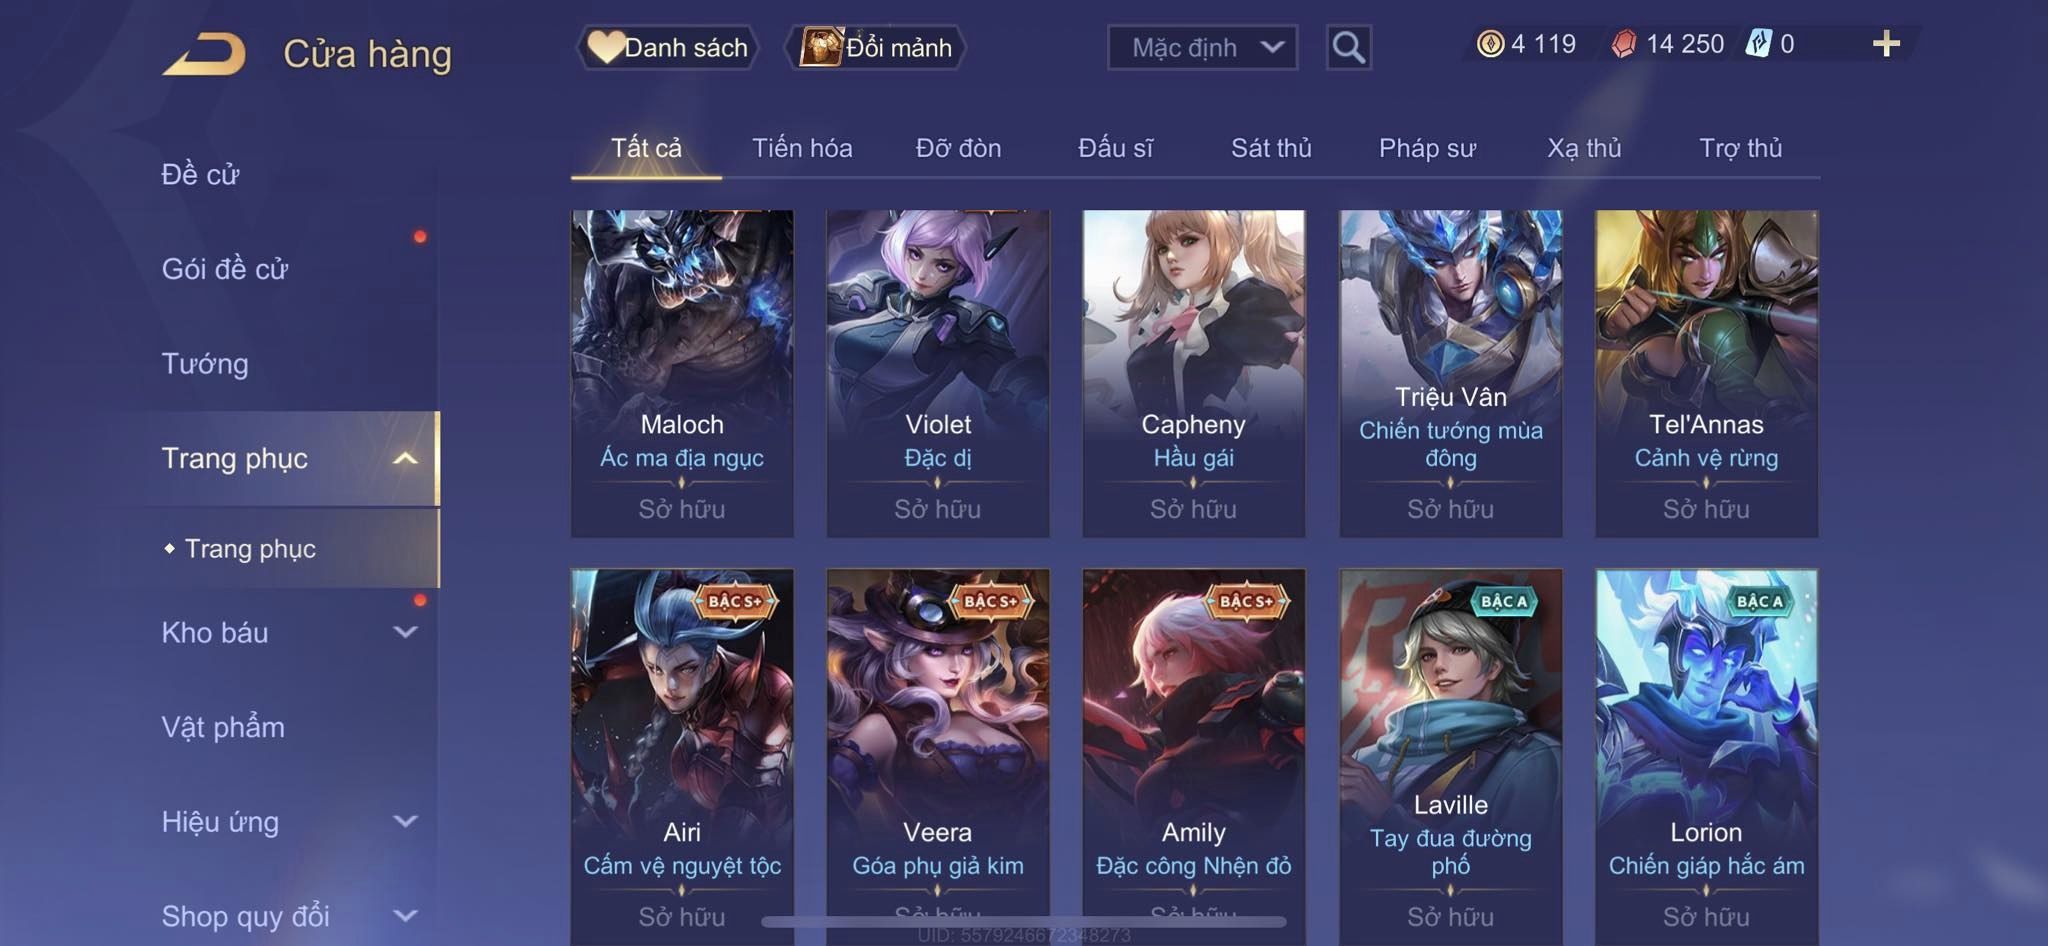Tap the plus icon to add currency
This screenshot has height=946, width=2048.
click(x=1886, y=44)
